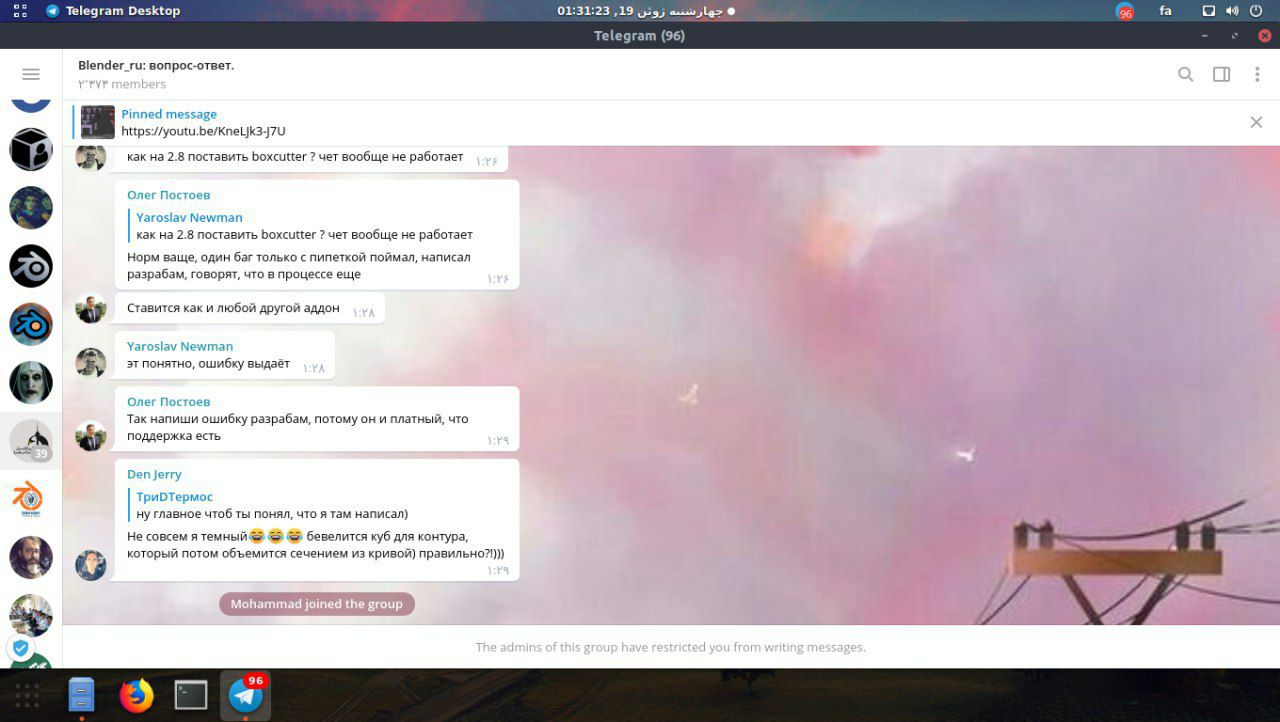Open the Blender_ru group title header

[x=156, y=65]
